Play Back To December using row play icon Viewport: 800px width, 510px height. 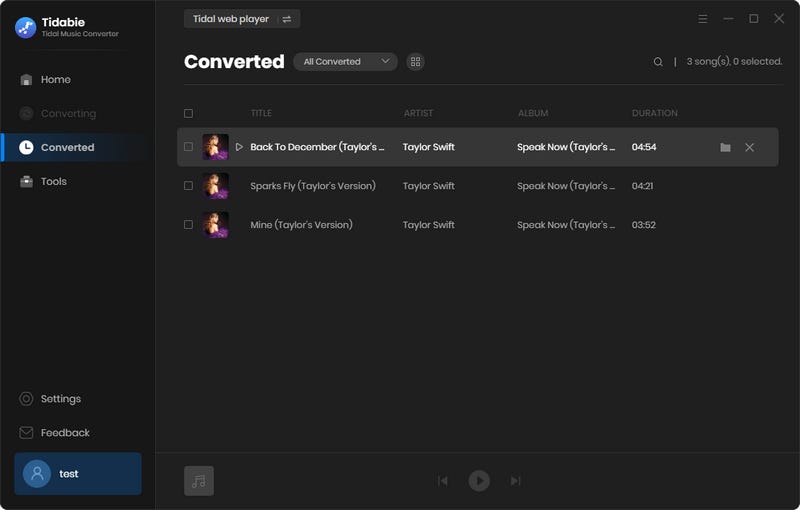[x=239, y=147]
